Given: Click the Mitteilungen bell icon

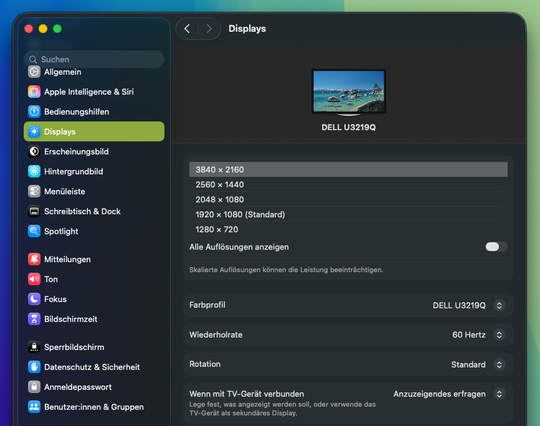Looking at the screenshot, I should (34, 259).
